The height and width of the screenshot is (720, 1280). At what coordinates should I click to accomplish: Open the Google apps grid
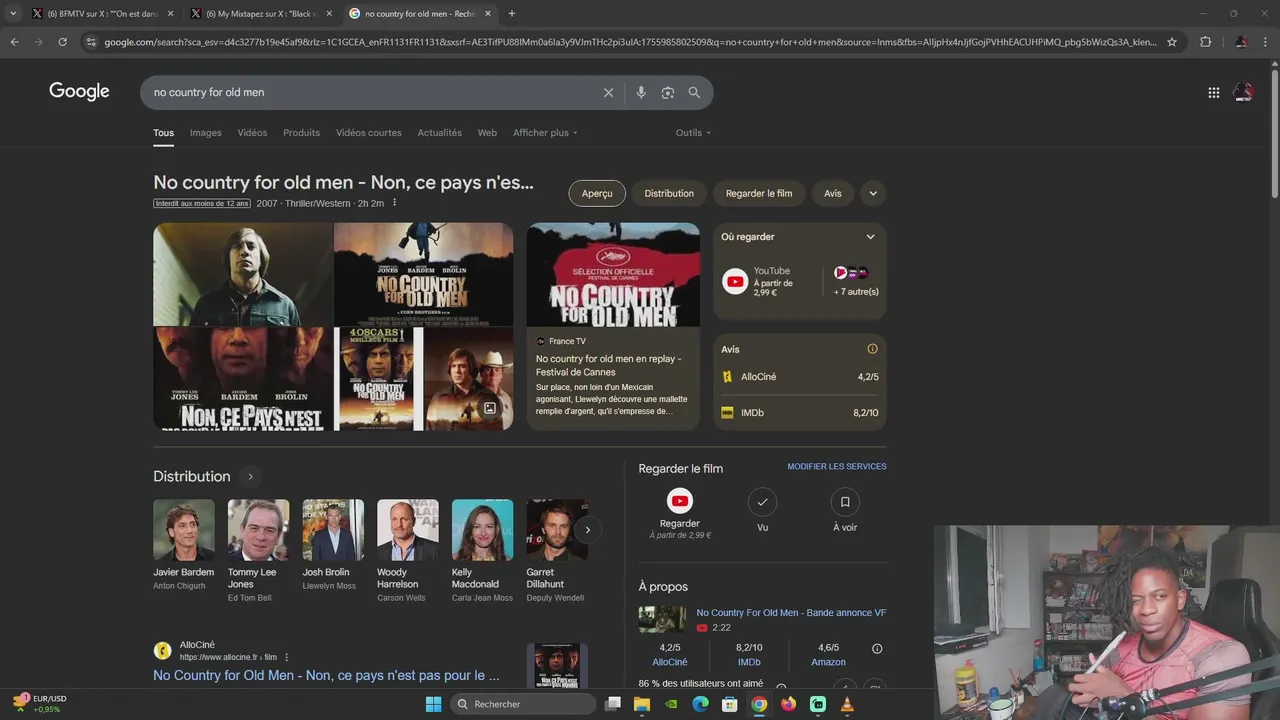(1213, 92)
